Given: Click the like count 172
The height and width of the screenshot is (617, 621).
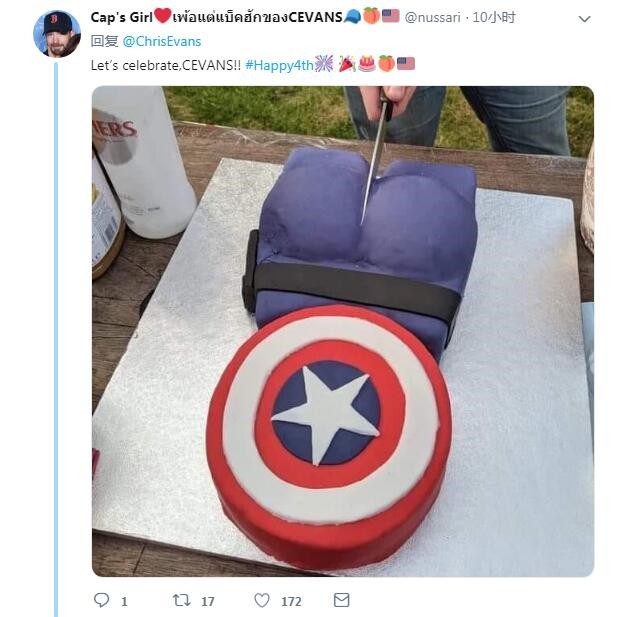Looking at the screenshot, I should [291, 602].
